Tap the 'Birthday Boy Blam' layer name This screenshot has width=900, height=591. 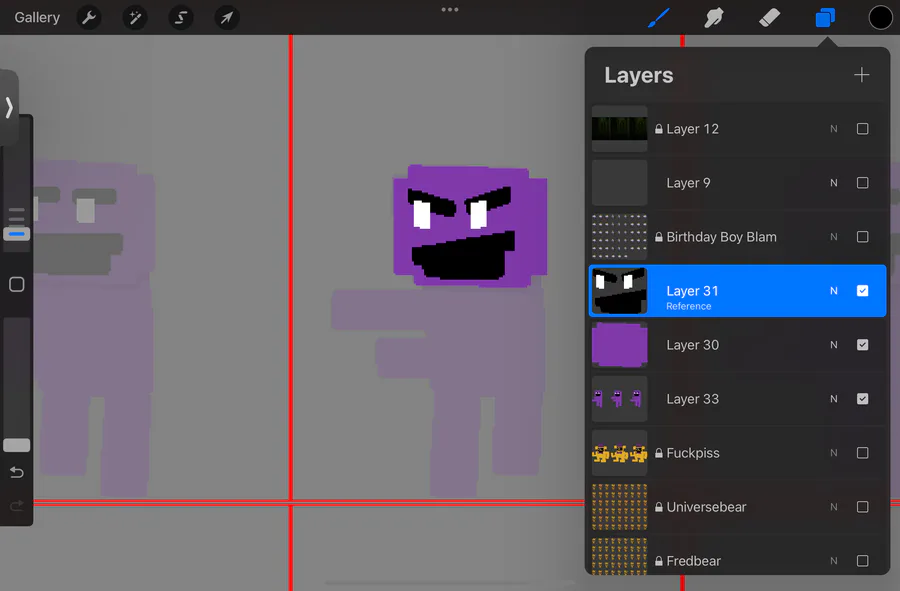[721, 237]
